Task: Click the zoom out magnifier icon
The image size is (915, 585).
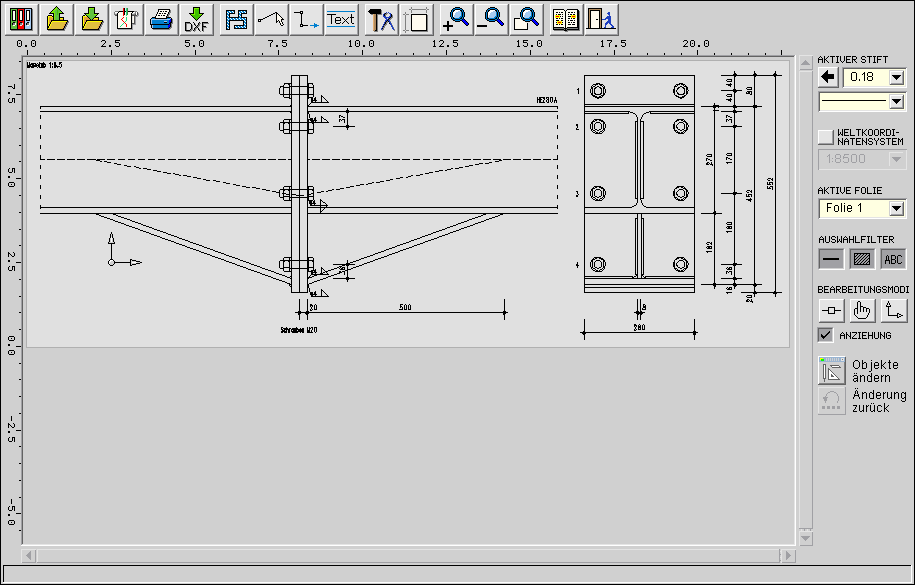Action: click(x=490, y=19)
